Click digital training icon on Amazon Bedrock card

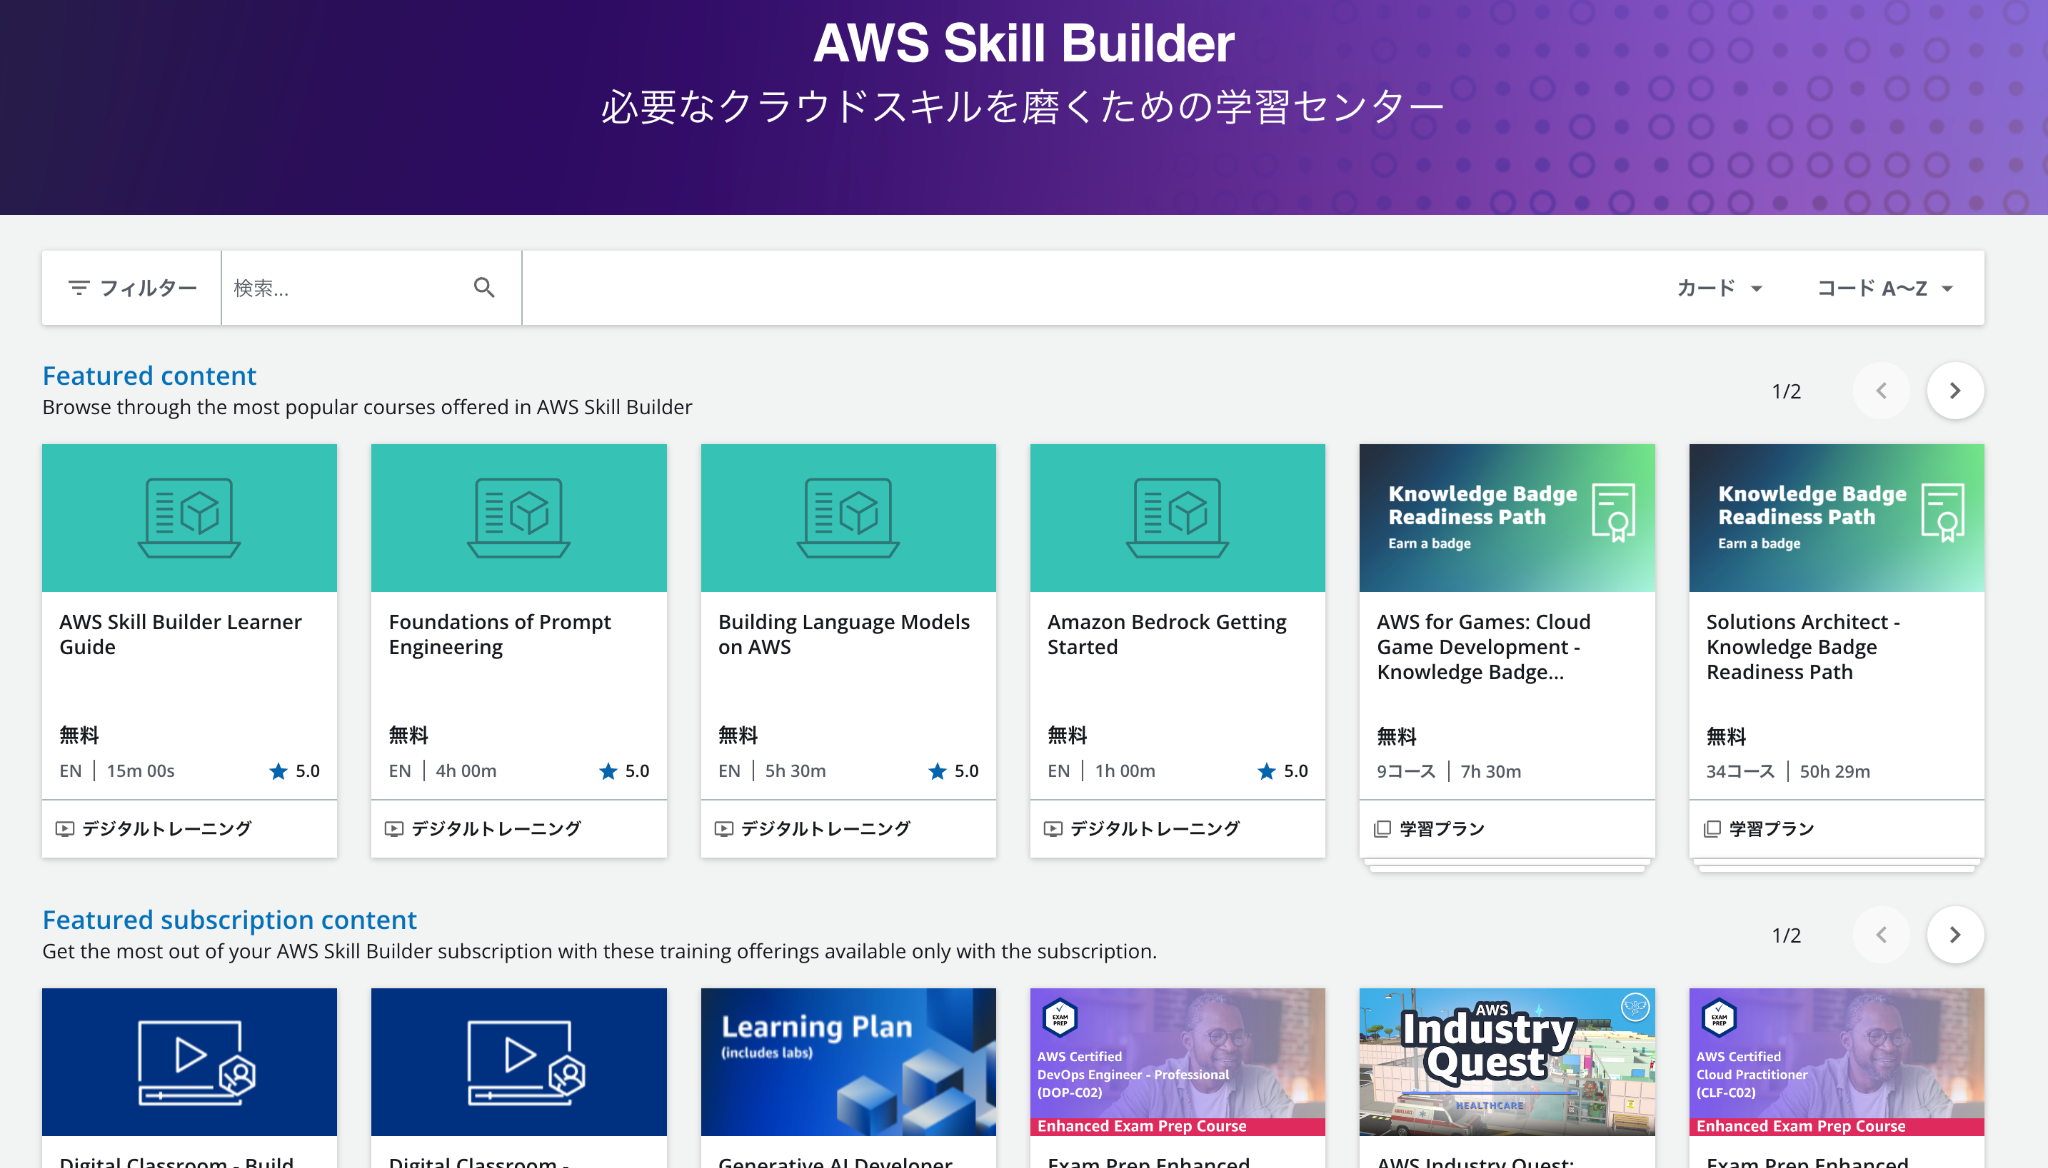tap(1053, 829)
